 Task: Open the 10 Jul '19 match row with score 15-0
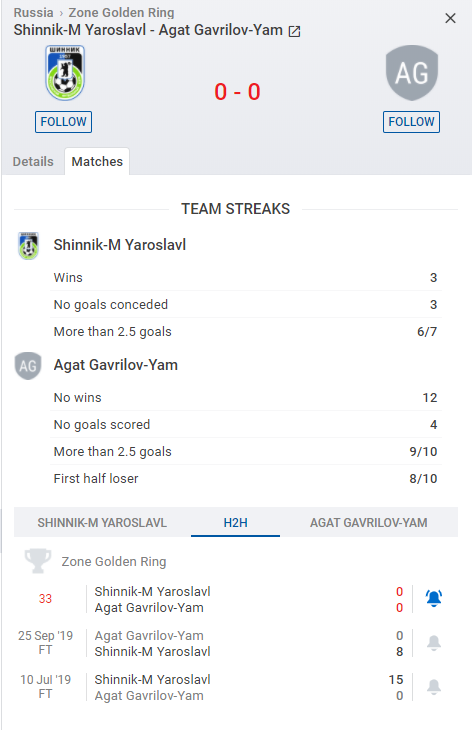(212, 687)
